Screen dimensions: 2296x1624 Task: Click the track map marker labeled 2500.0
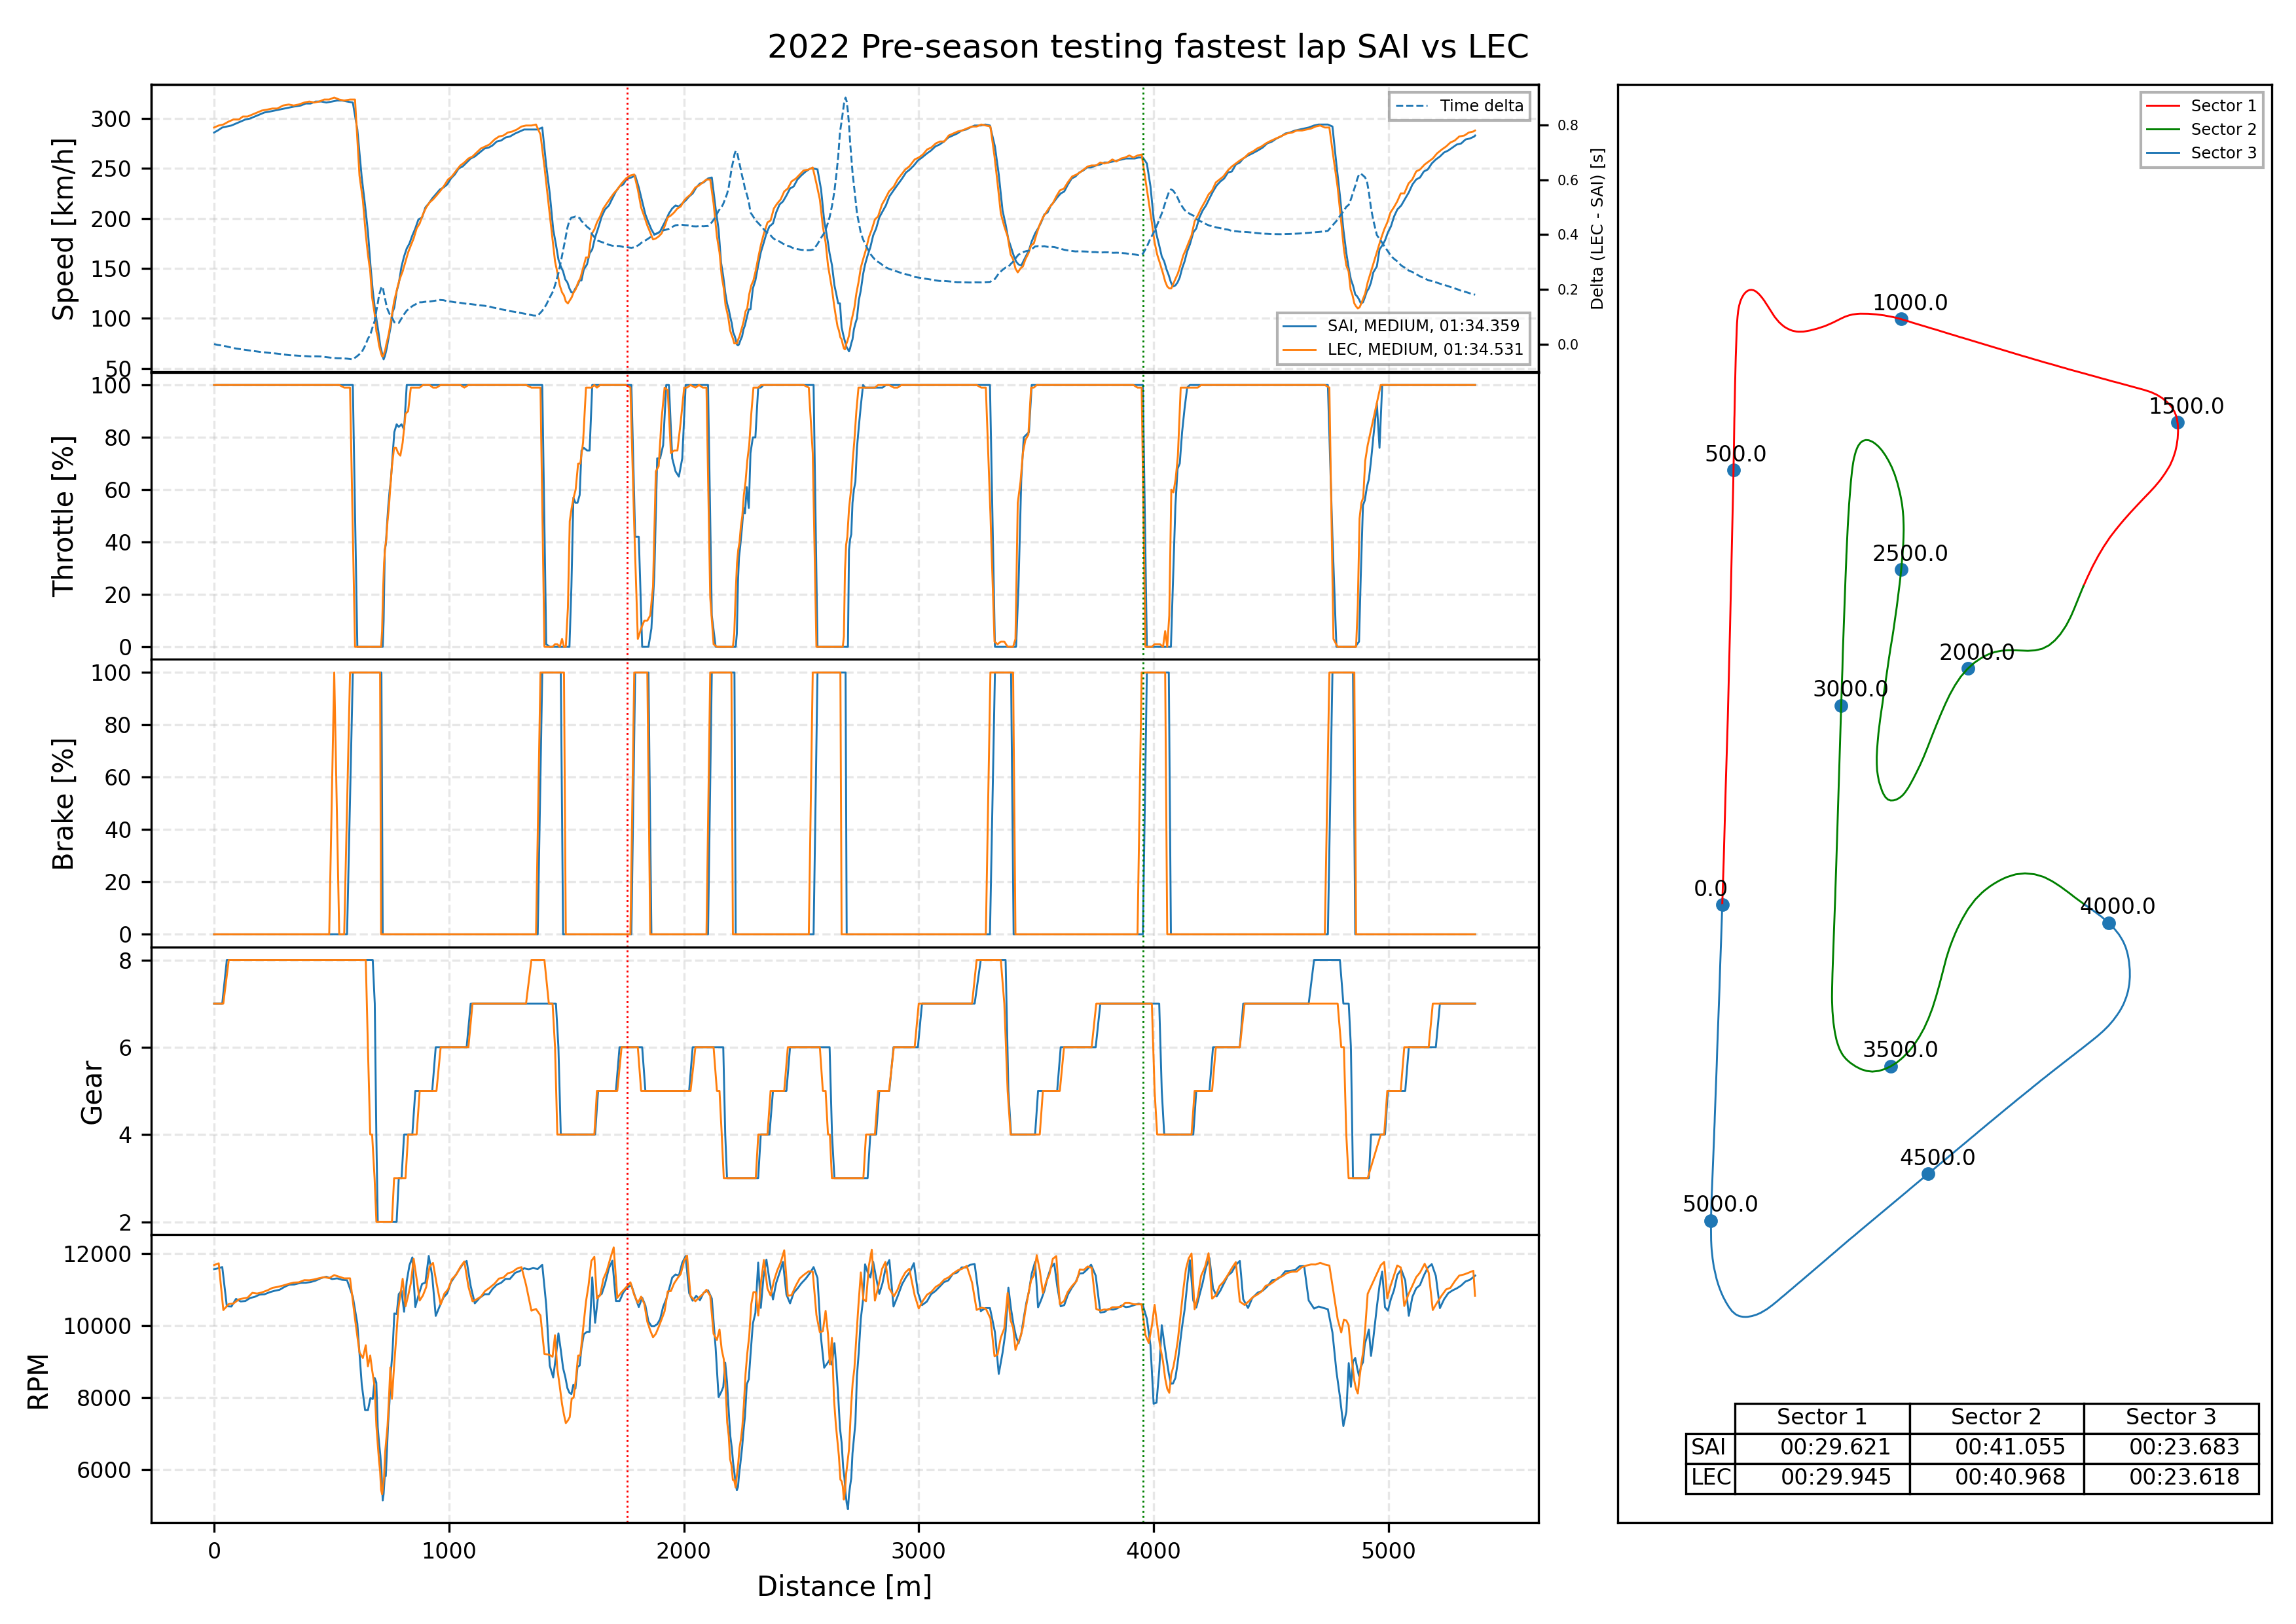click(1901, 570)
